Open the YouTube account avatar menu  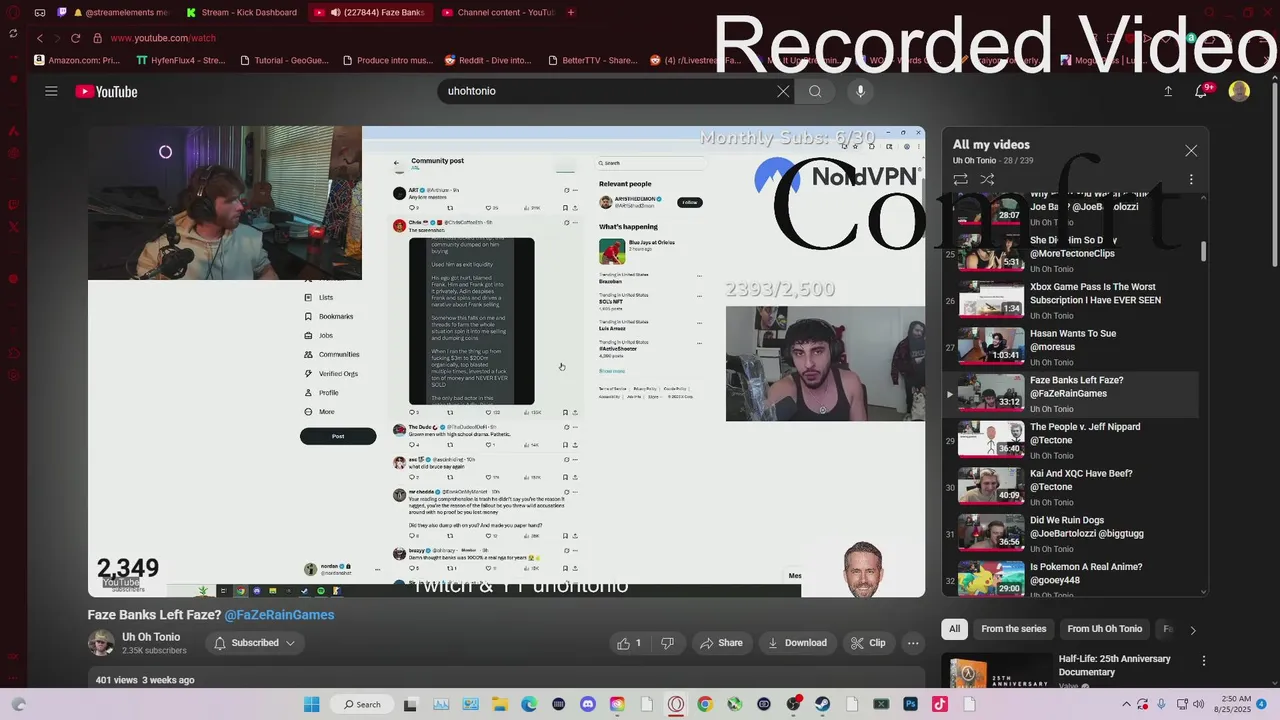[1239, 91]
